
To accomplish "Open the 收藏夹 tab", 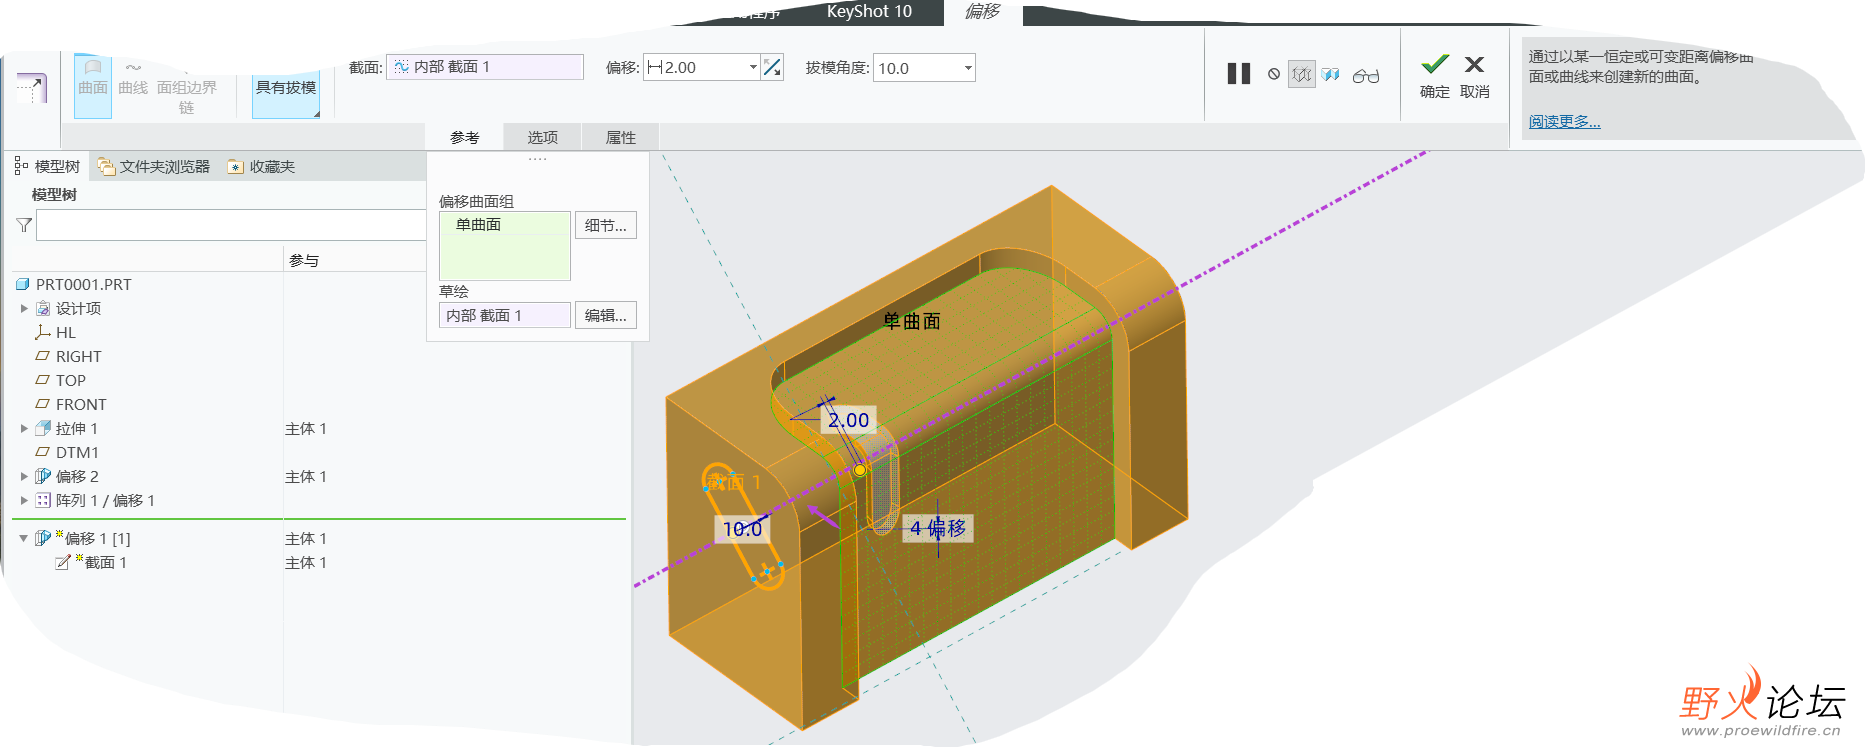I will tap(261, 166).
